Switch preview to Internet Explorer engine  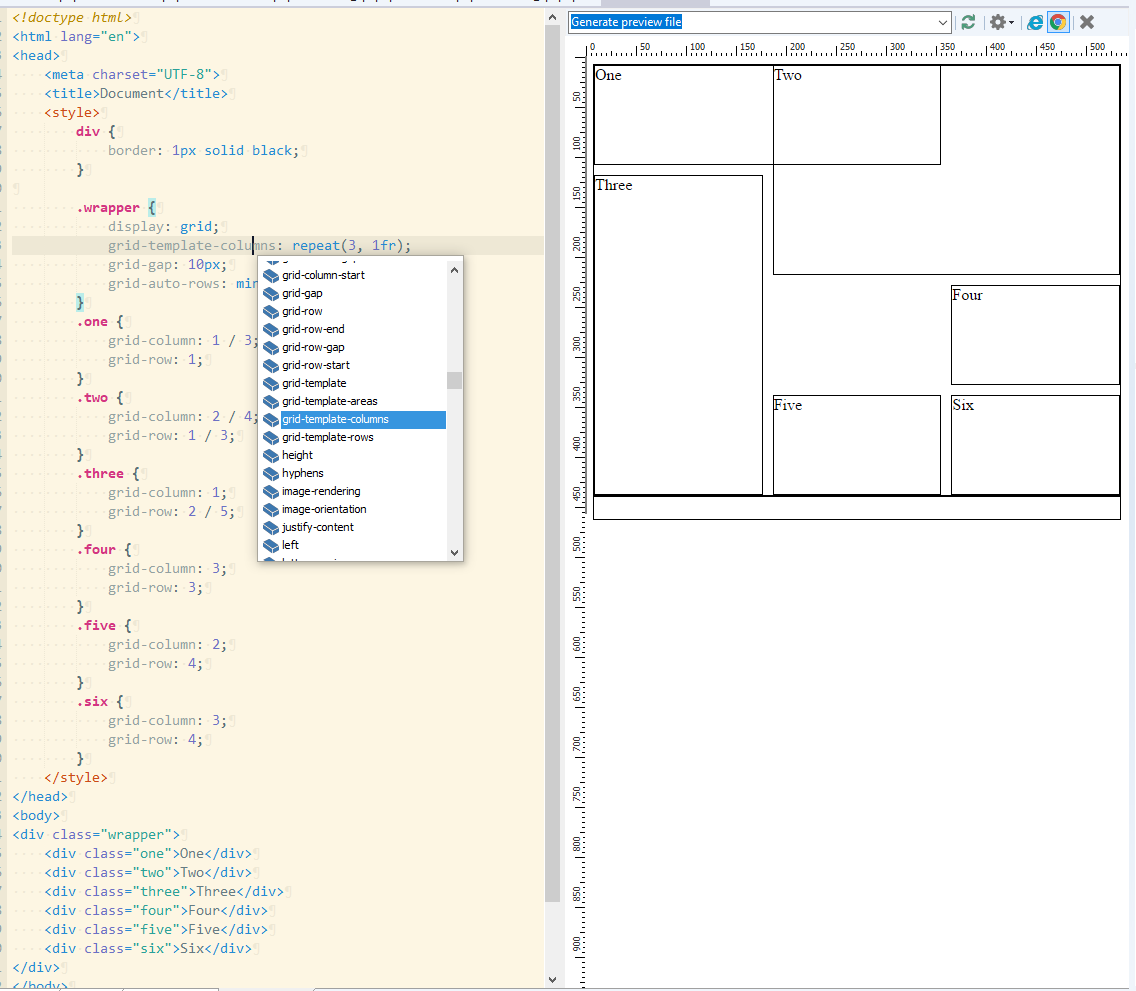pos(1035,22)
